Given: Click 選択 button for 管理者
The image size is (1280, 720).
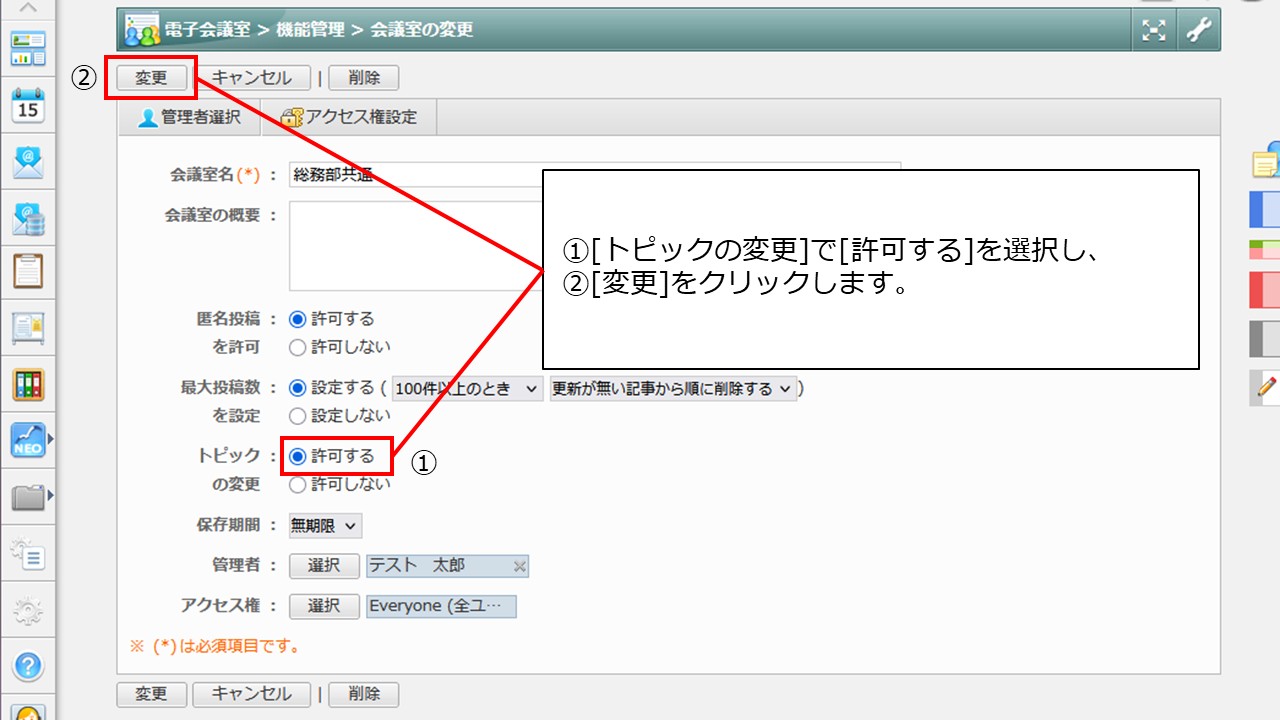Looking at the screenshot, I should (324, 566).
